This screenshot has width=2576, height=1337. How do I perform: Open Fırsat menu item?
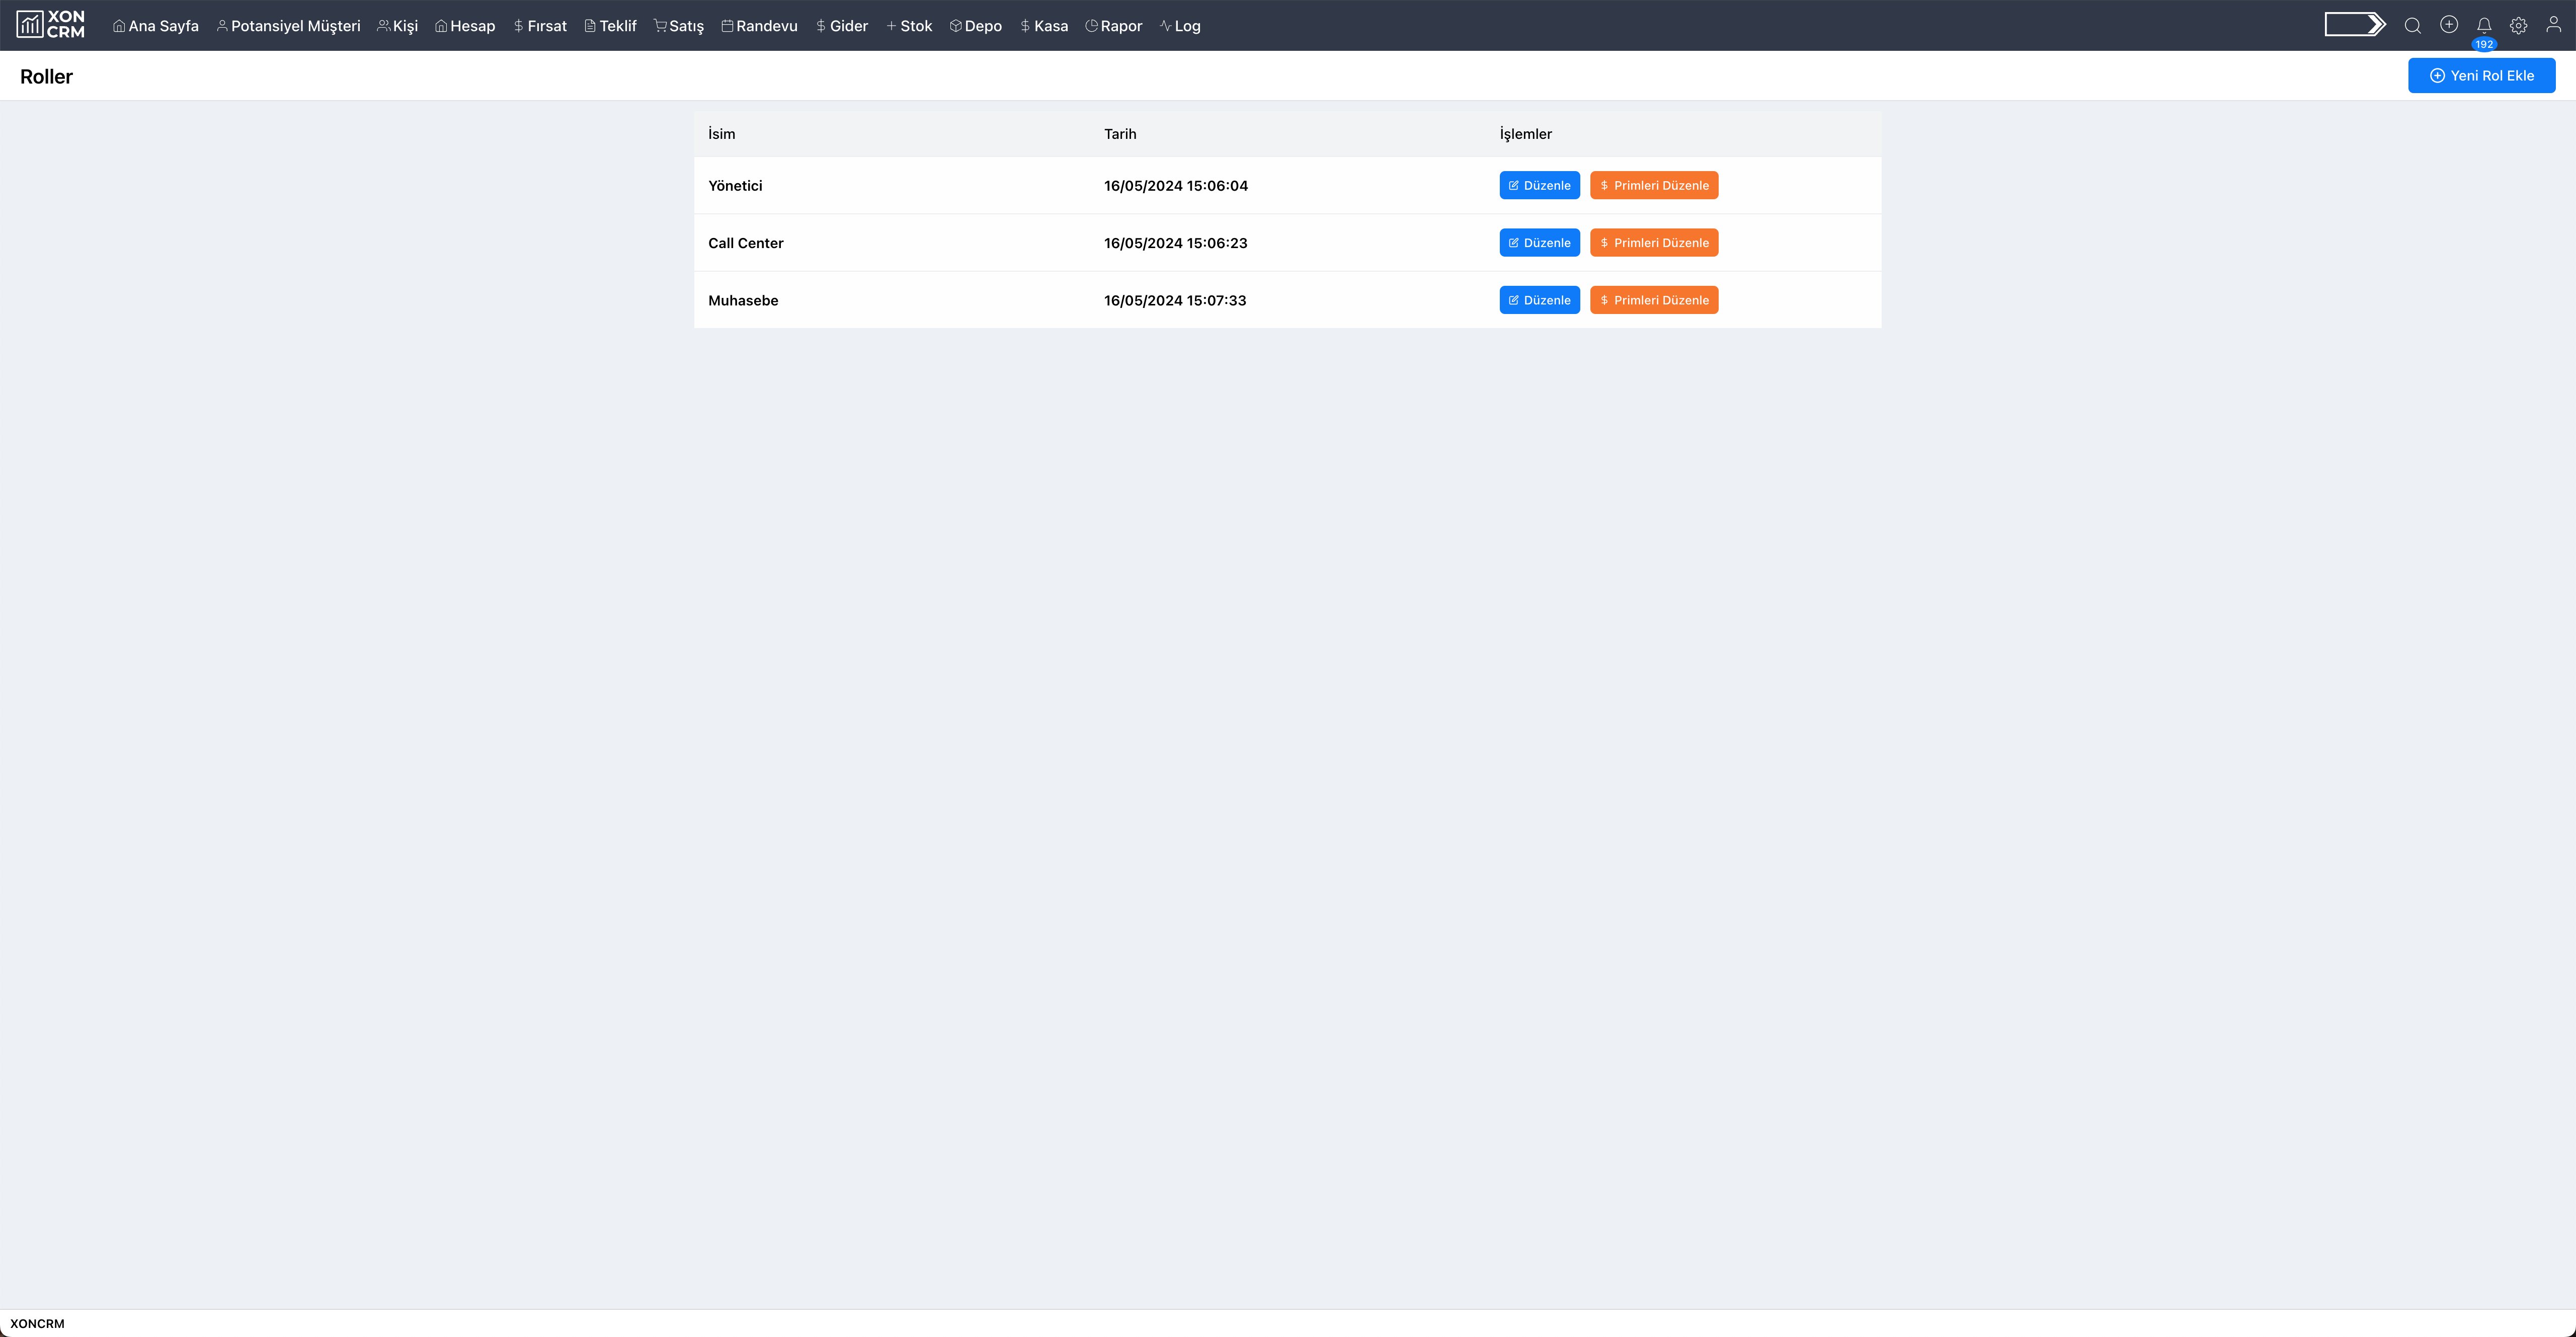(x=540, y=26)
